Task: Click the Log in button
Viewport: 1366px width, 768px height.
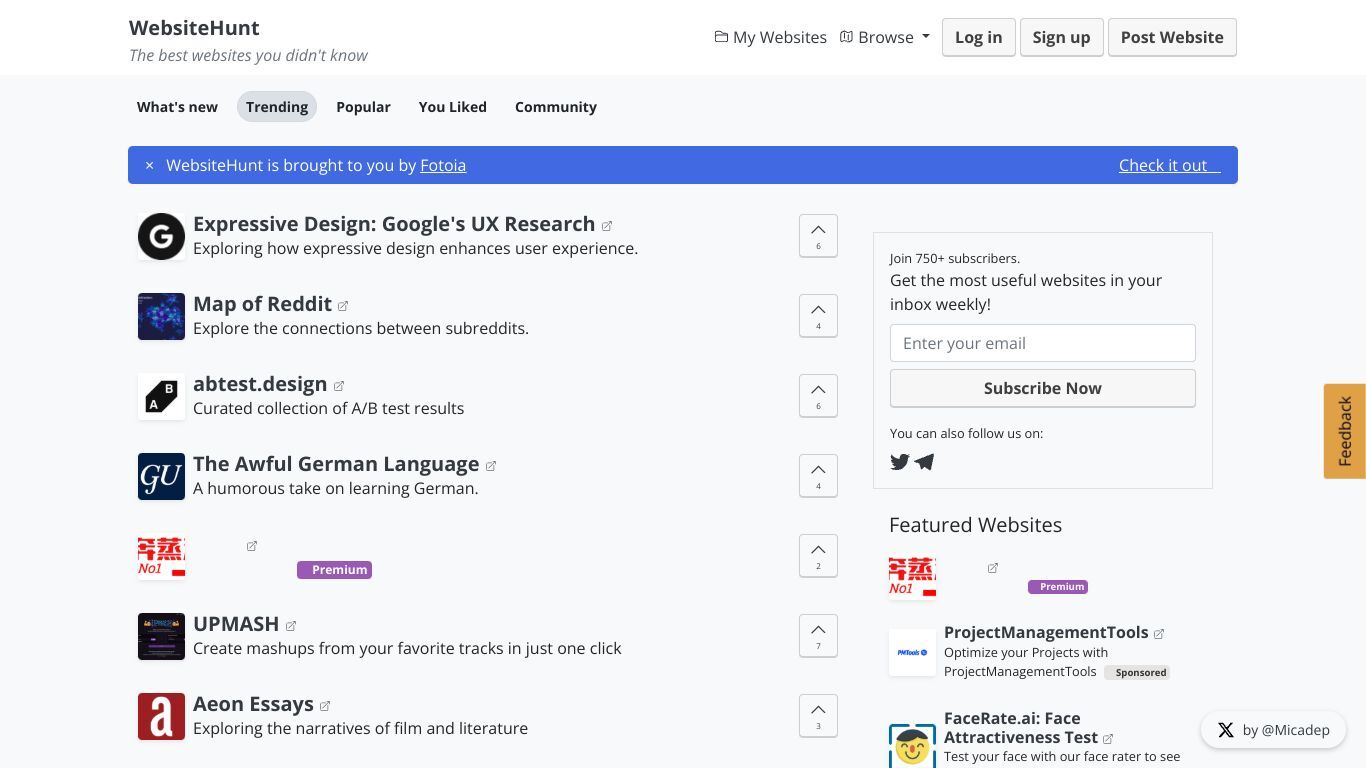Action: [978, 37]
